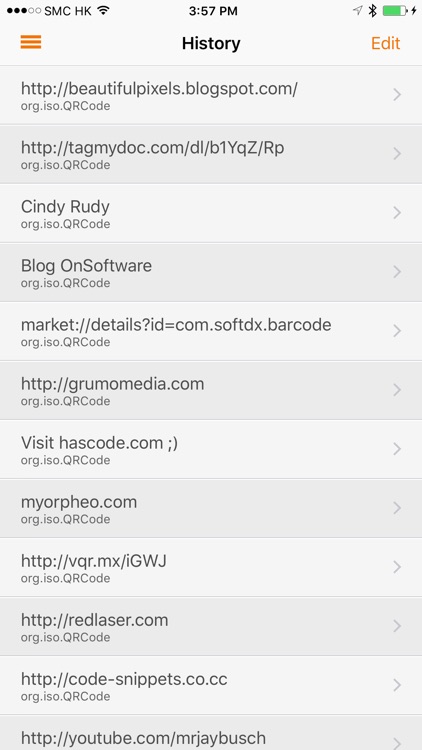Viewport: 422px width, 750px height.
Task: Open the myorpheo.com history item
Action: click(211, 508)
